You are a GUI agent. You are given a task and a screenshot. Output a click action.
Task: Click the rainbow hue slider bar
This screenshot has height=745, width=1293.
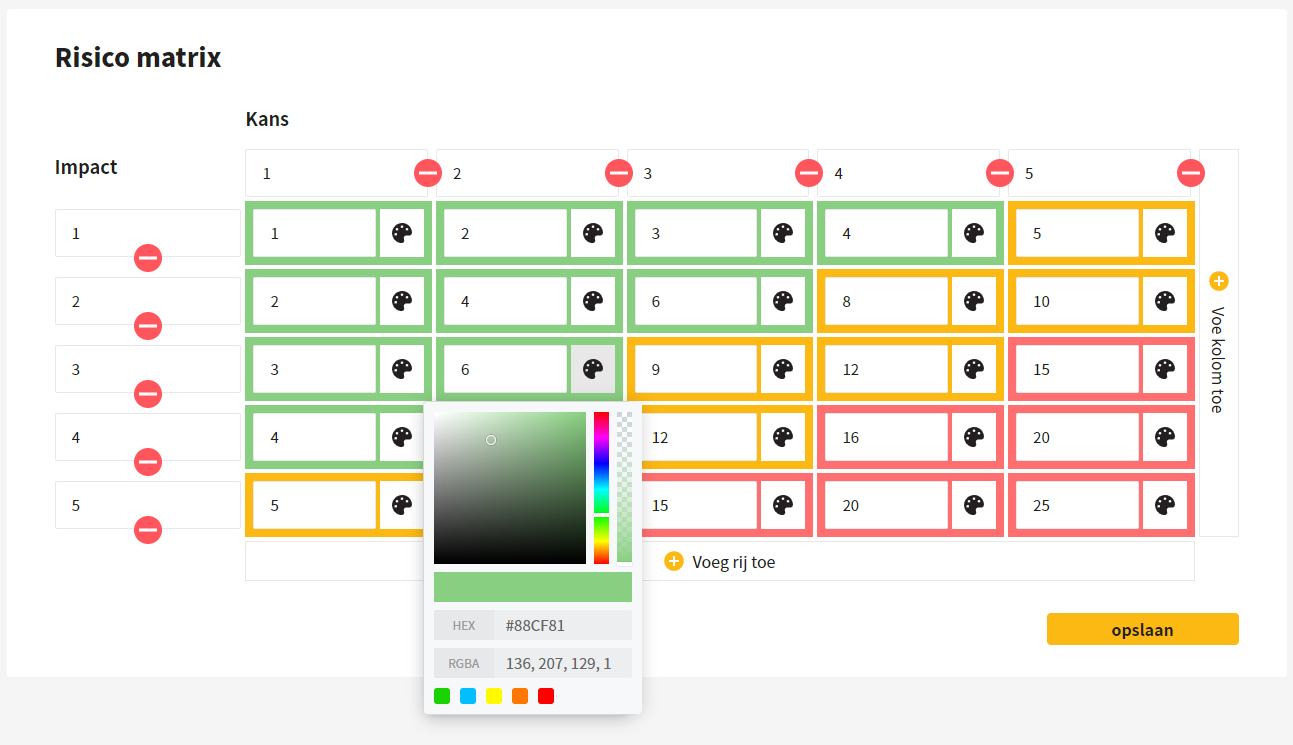point(602,488)
